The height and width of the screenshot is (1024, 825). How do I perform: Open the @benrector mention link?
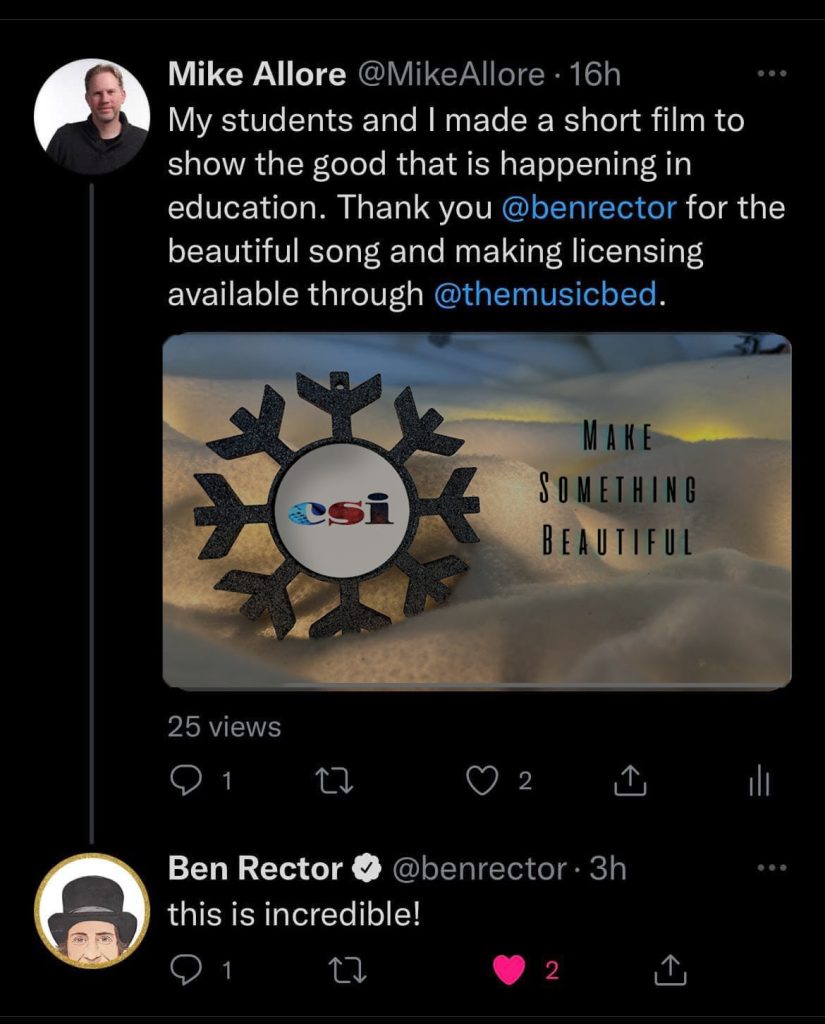[588, 208]
